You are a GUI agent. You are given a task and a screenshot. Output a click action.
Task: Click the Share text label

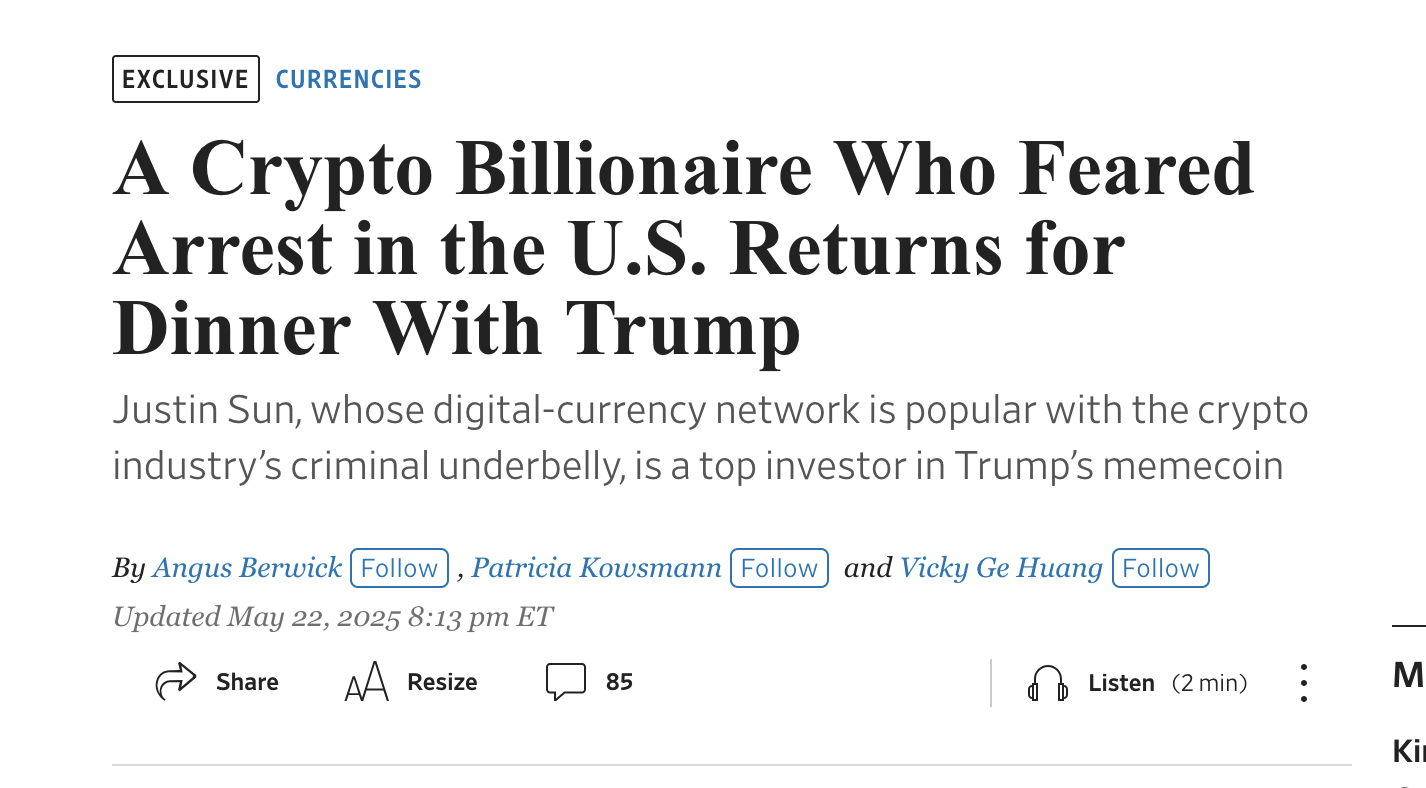247,682
